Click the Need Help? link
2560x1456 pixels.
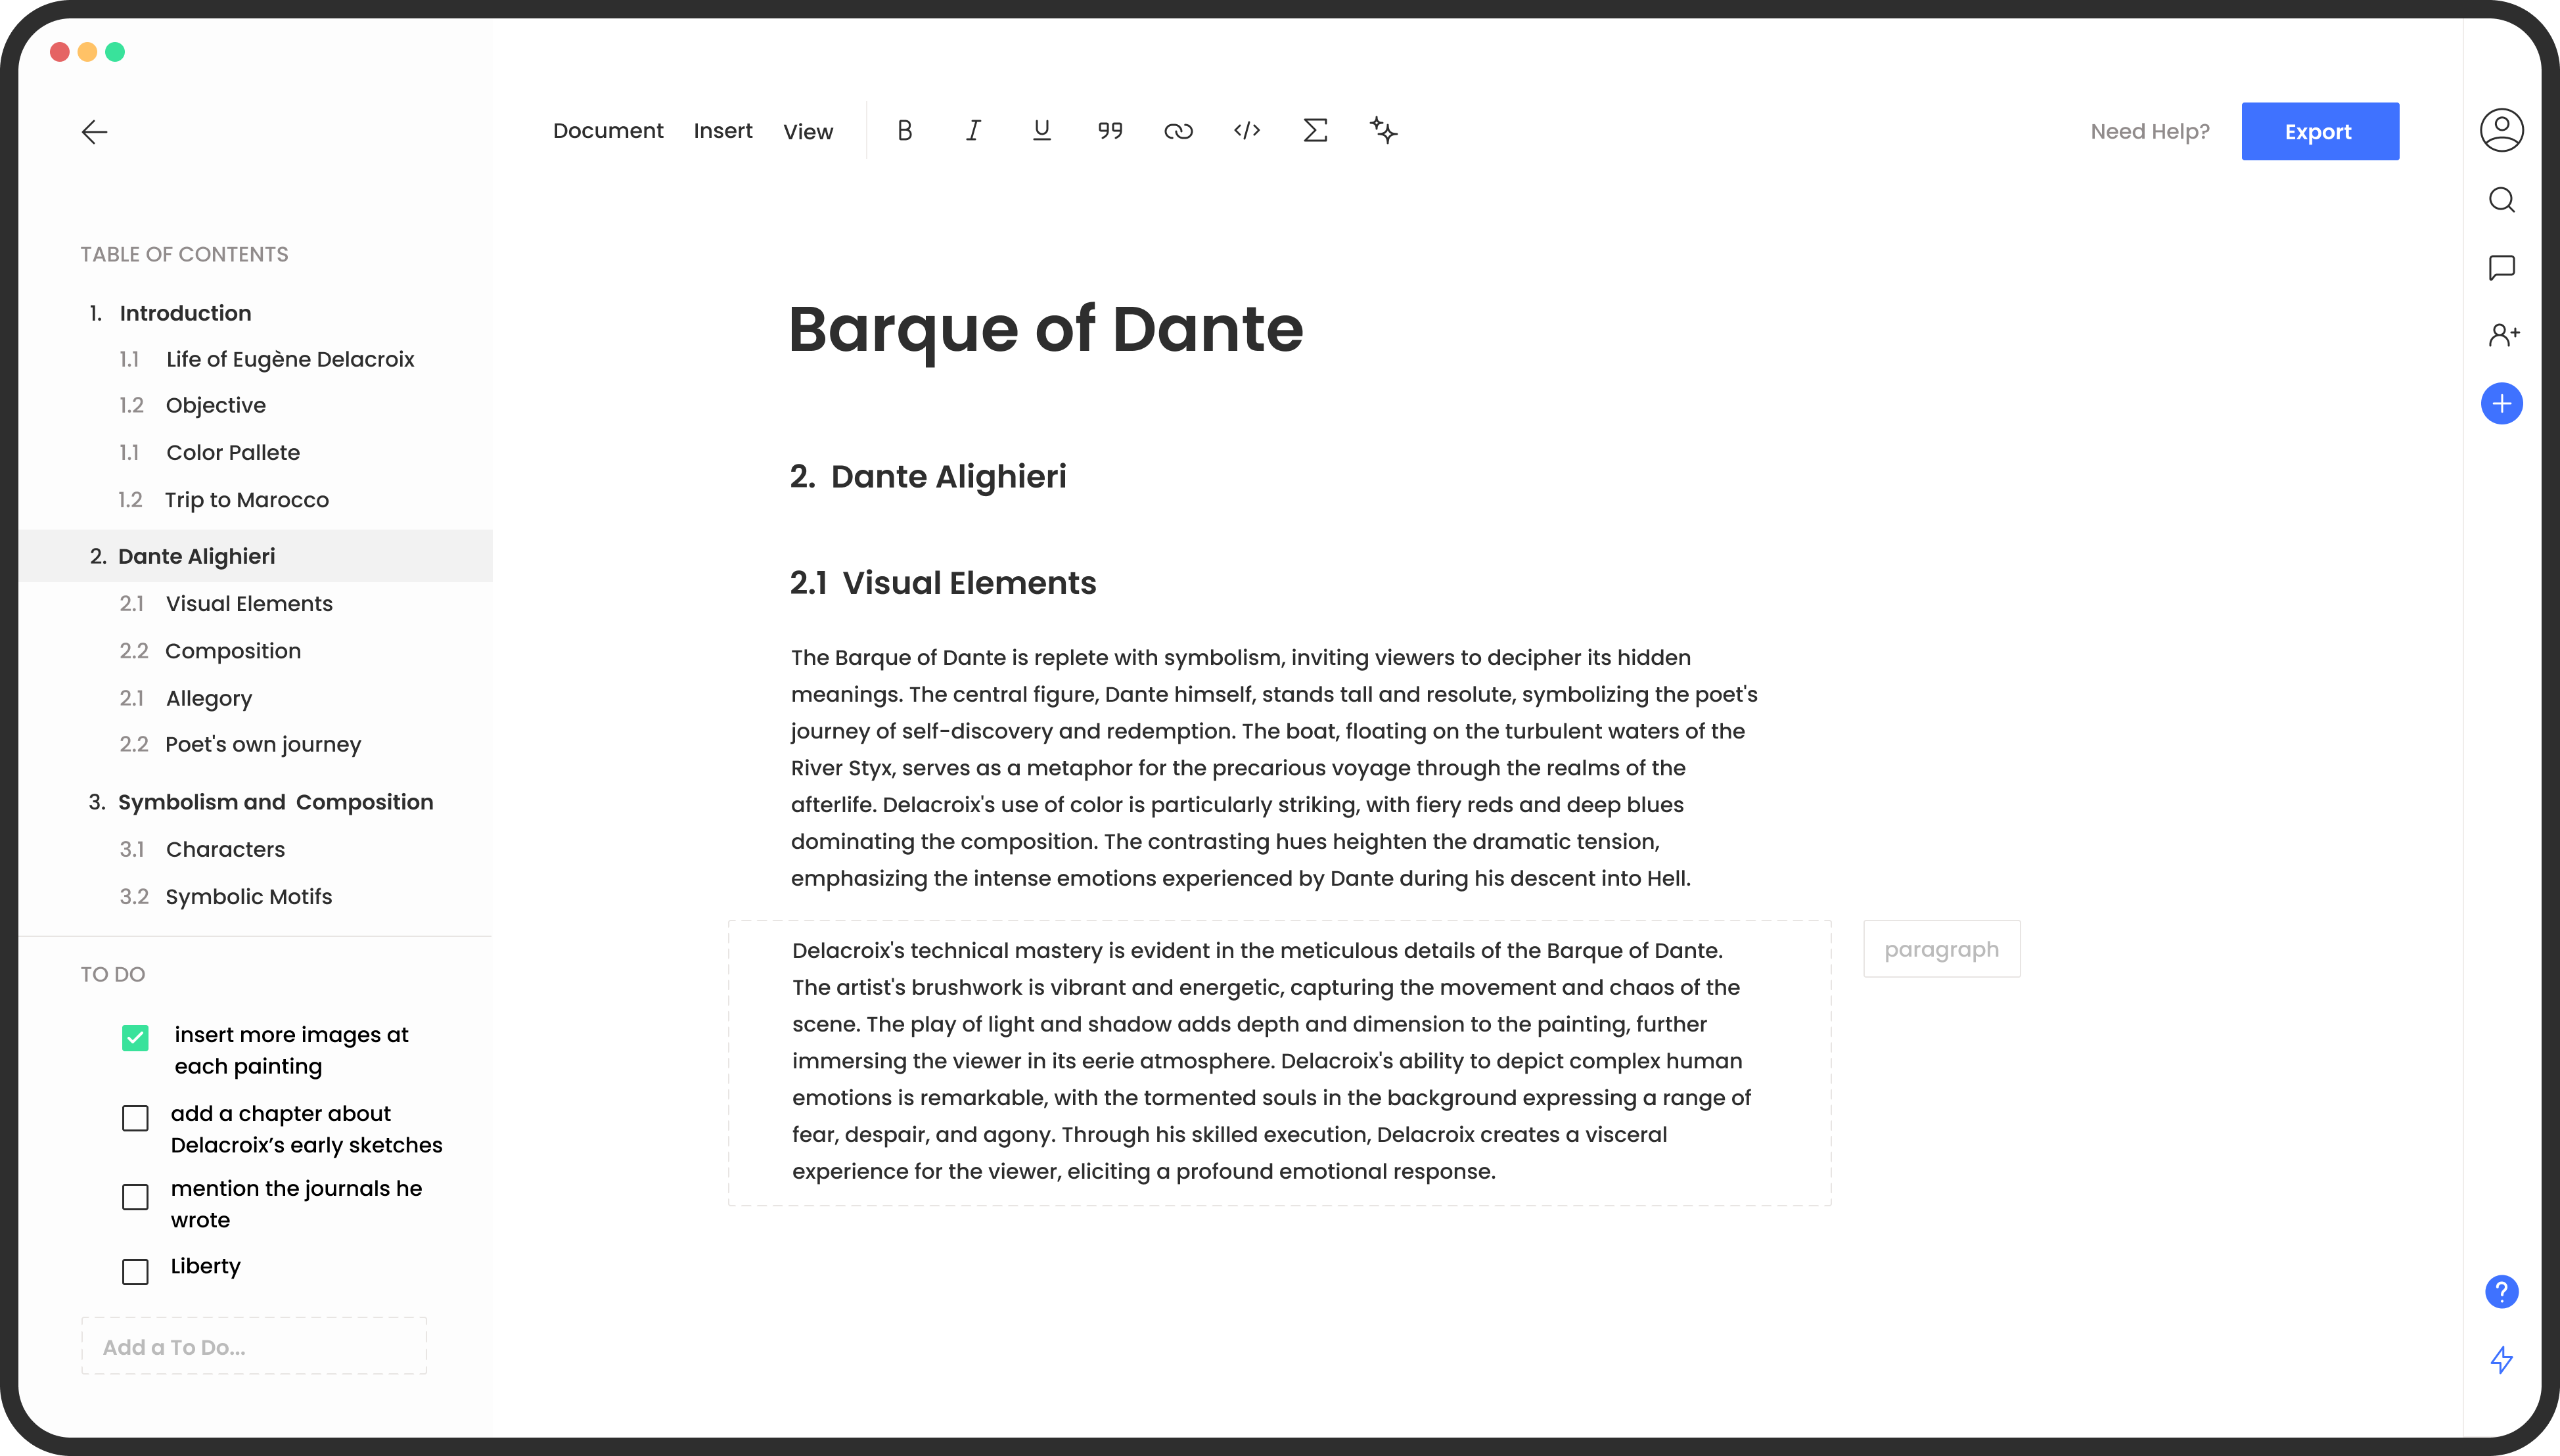2150,132
